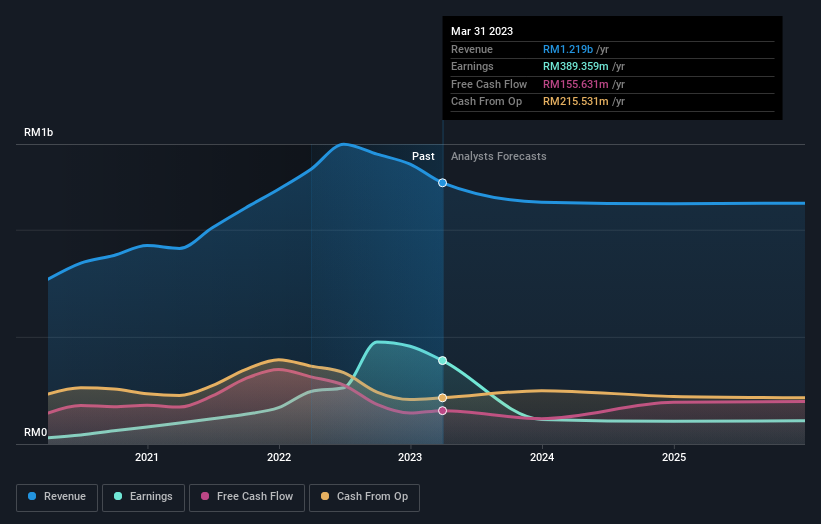This screenshot has height=524, width=821.
Task: Click the tooltip 'Cash From Op' row label
Action: (486, 102)
